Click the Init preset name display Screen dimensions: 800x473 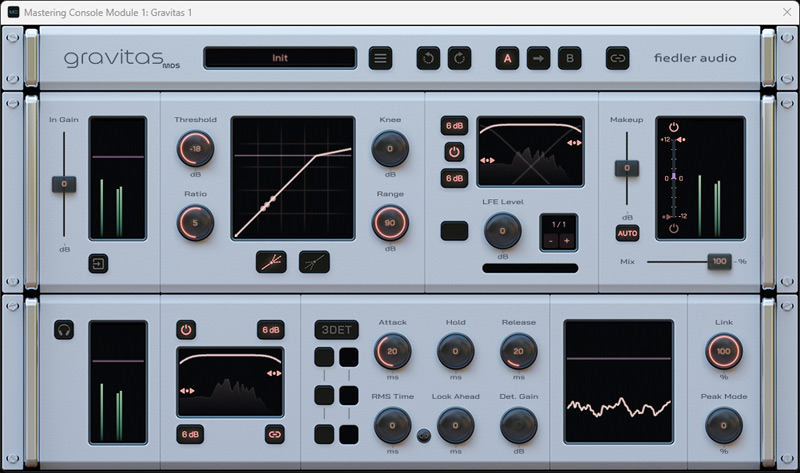point(280,58)
